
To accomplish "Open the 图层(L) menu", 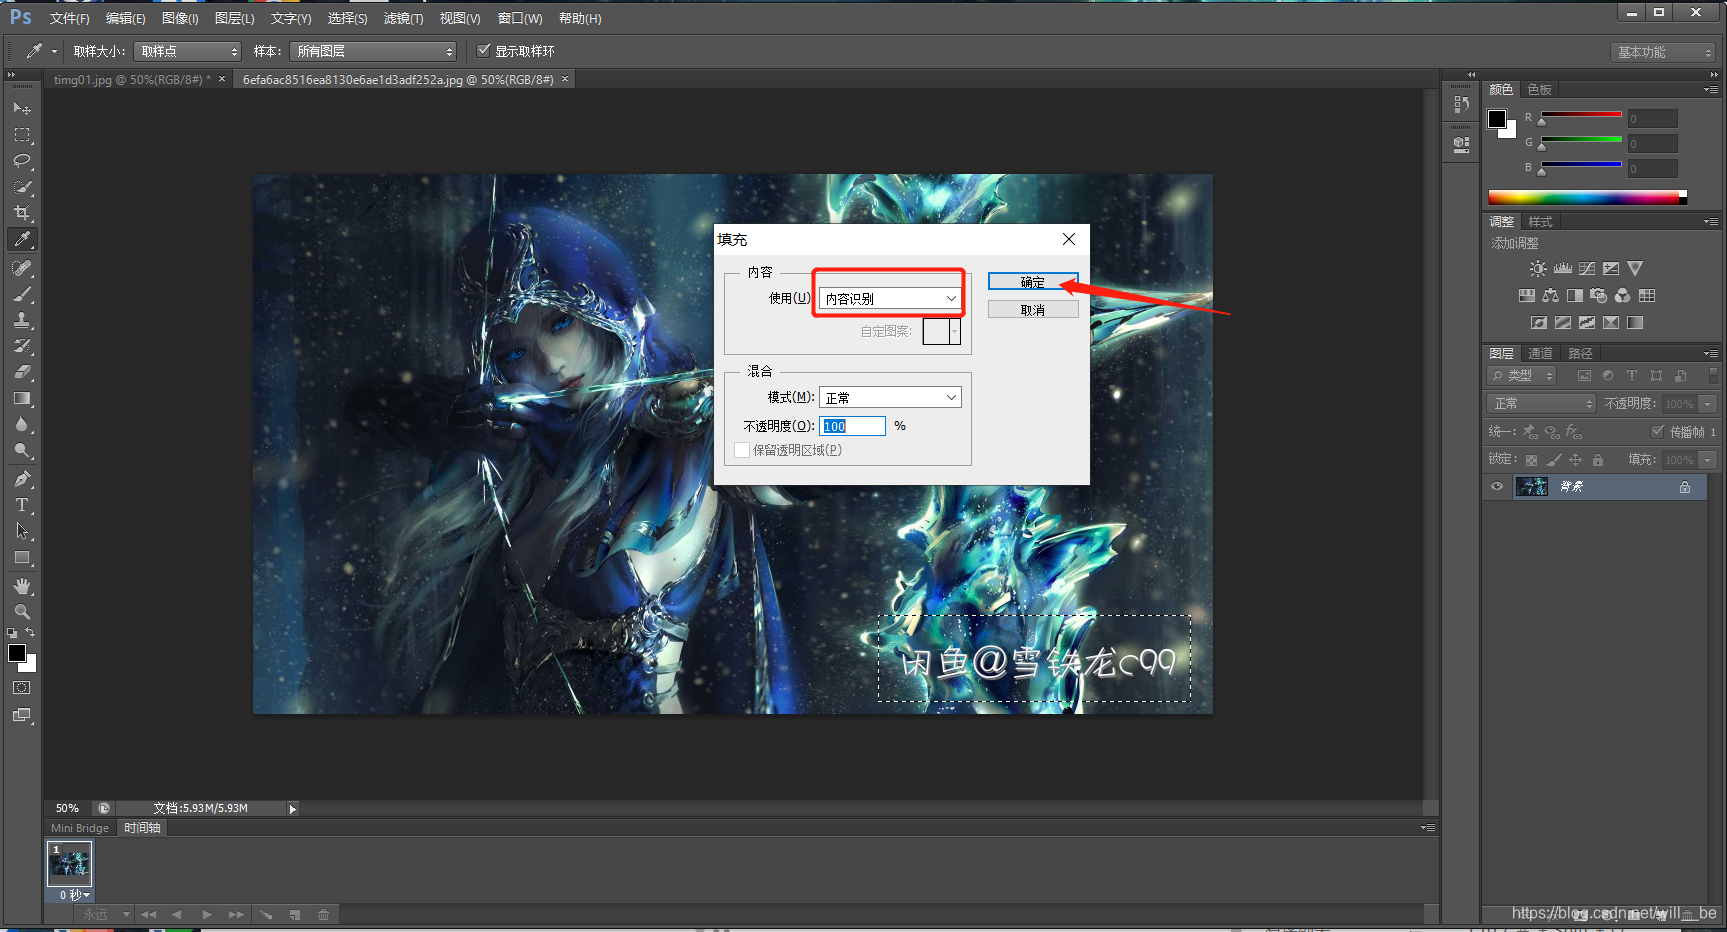I will point(234,18).
